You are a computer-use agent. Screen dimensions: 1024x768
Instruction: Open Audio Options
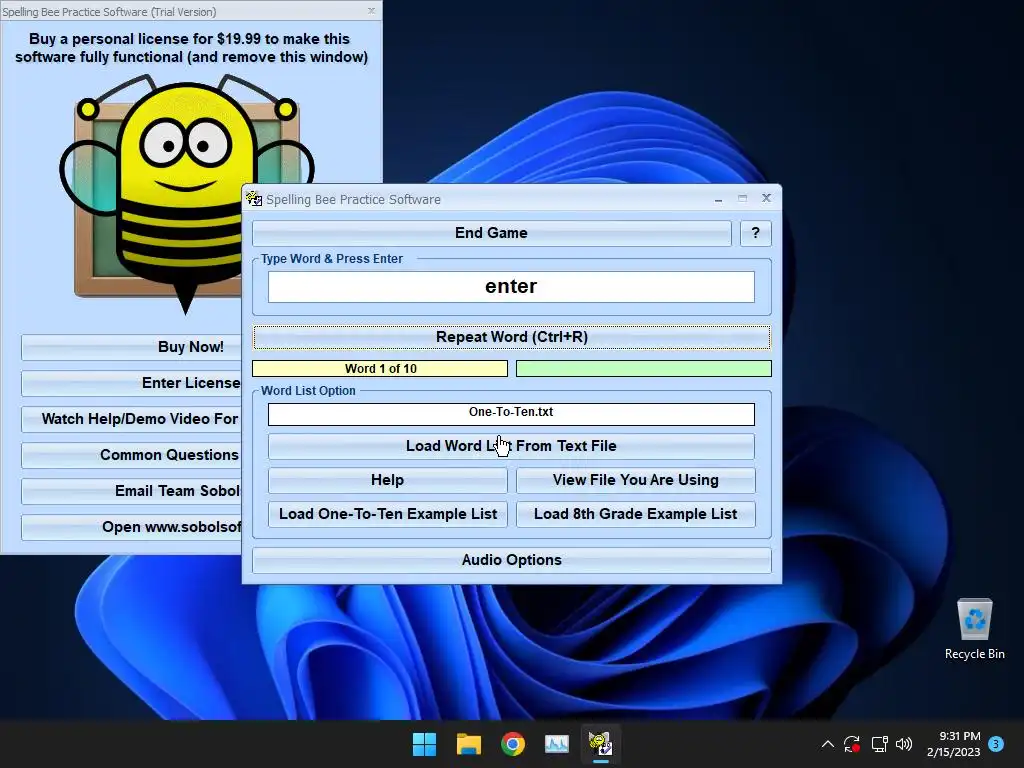[511, 560]
